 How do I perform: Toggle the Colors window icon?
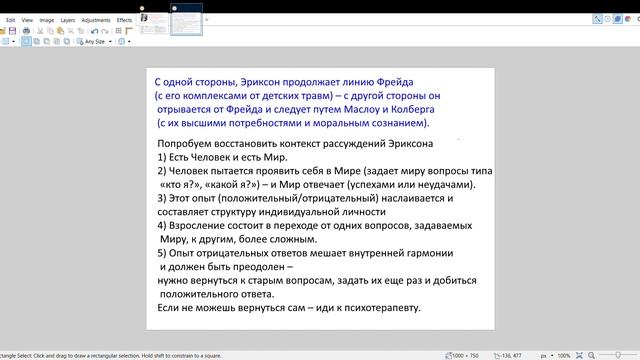628,19
